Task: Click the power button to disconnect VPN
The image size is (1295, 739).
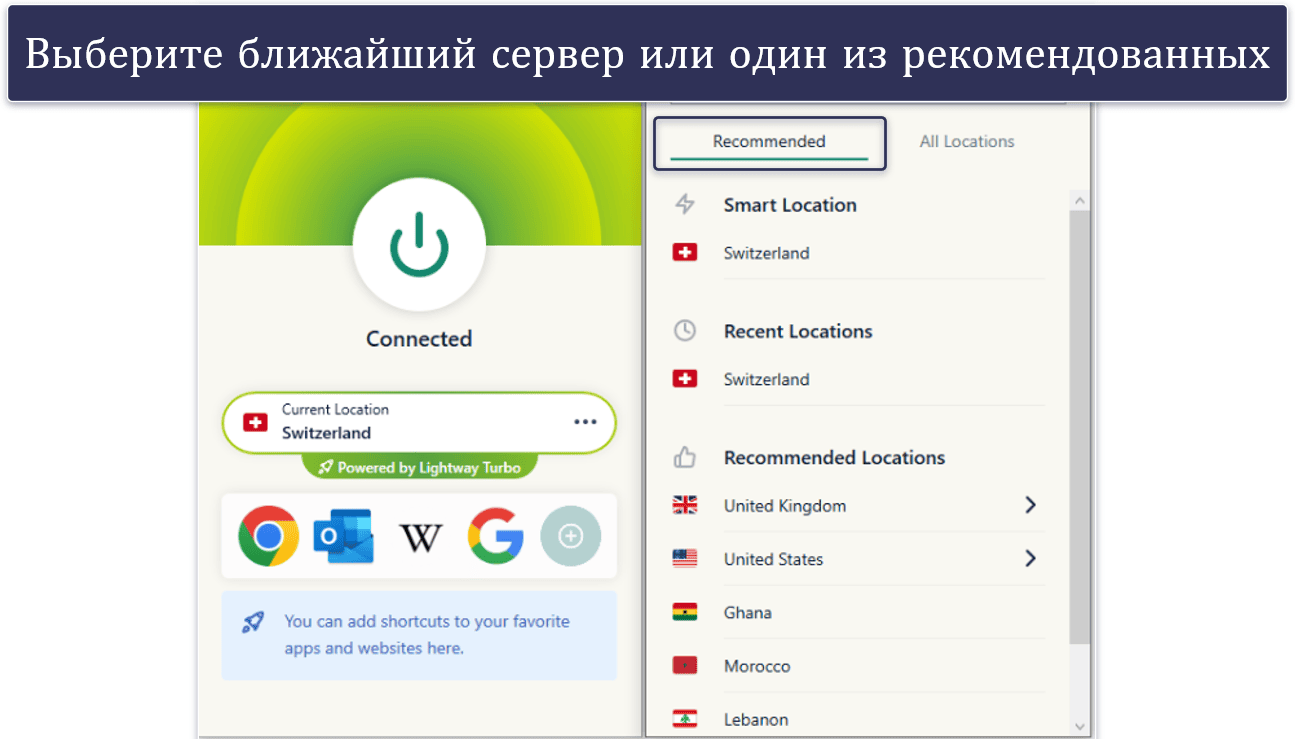Action: click(419, 243)
